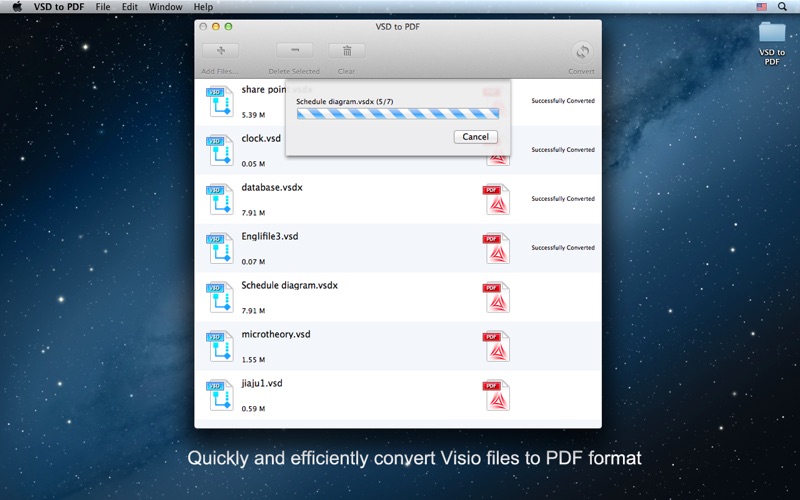Select the VSD icon for Englifile3.vsd
The image size is (800, 500).
point(220,248)
